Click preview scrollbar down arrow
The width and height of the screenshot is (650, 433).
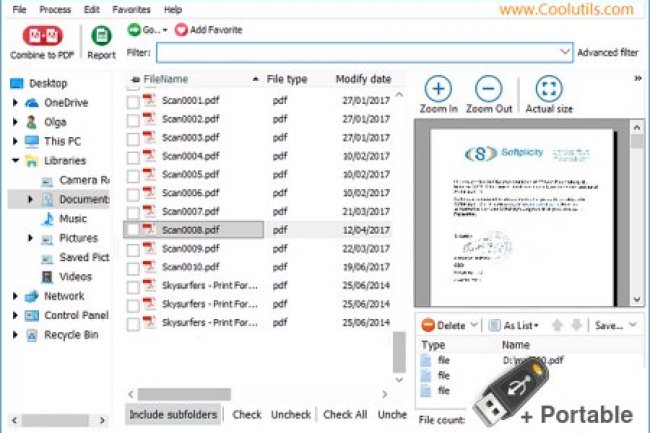point(637,299)
